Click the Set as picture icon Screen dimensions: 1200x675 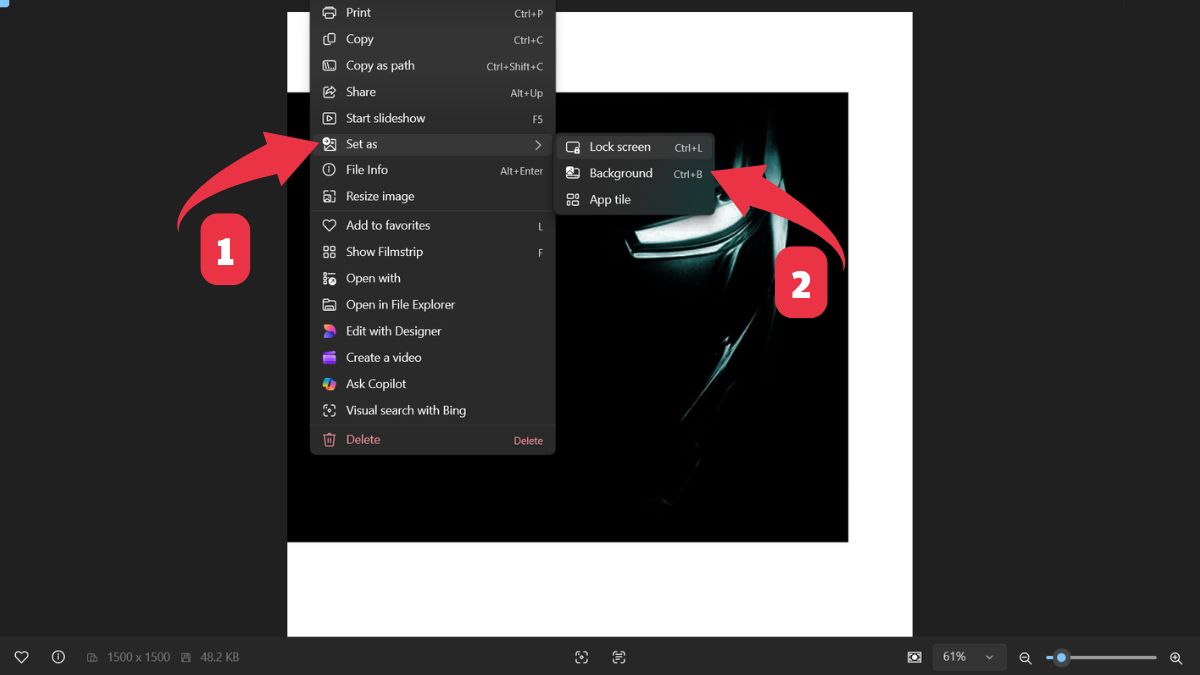[329, 144]
